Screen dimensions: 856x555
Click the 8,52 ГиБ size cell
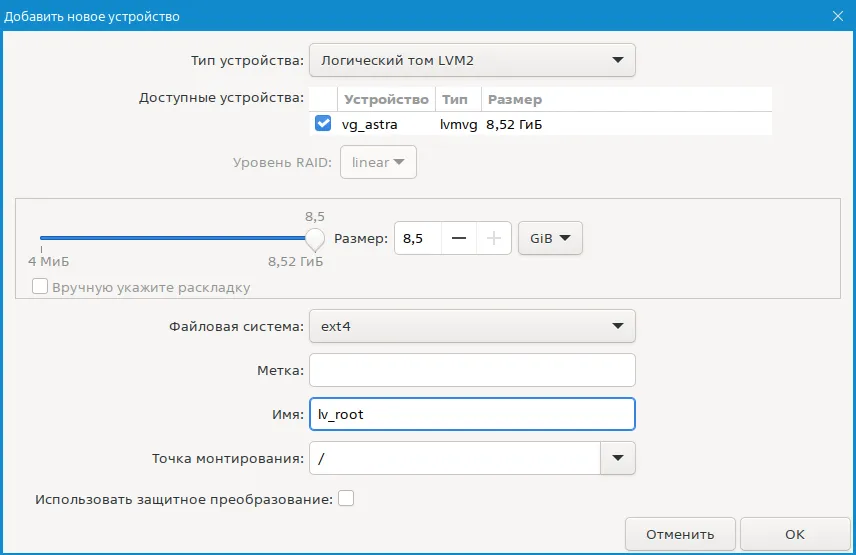point(514,124)
